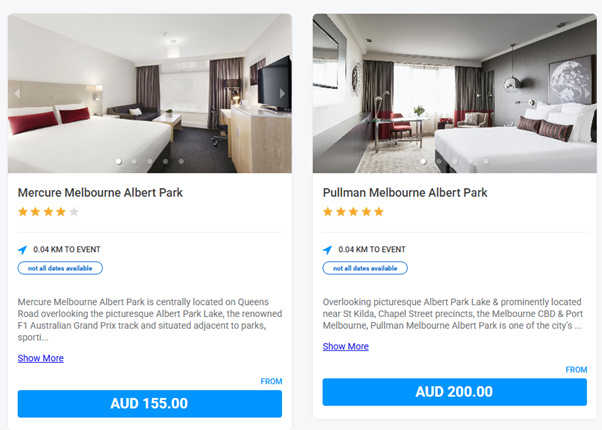Select the first carousel dot on Mercure photo
Viewport: 602px width, 430px height.
(x=118, y=161)
